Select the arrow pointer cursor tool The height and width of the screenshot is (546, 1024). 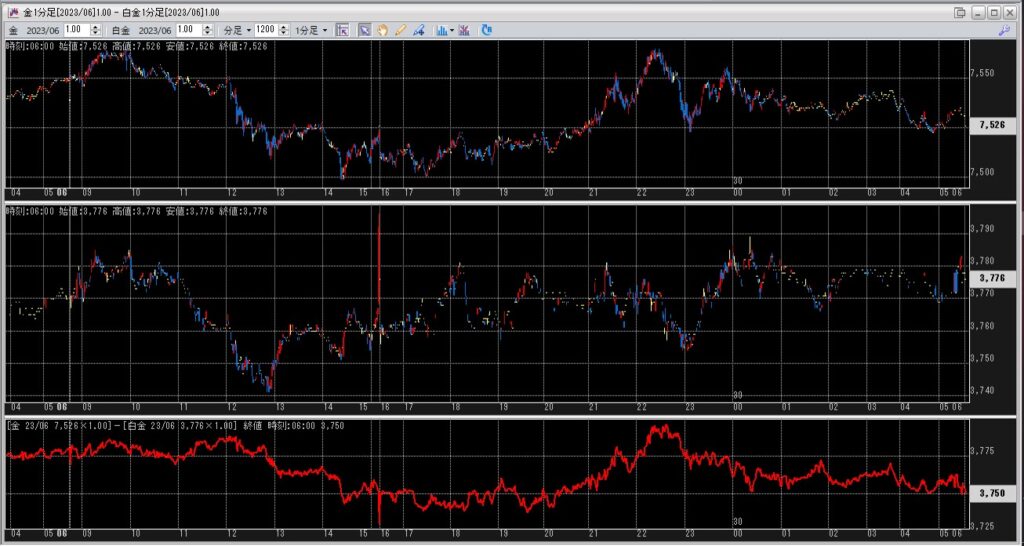pyautogui.click(x=365, y=30)
